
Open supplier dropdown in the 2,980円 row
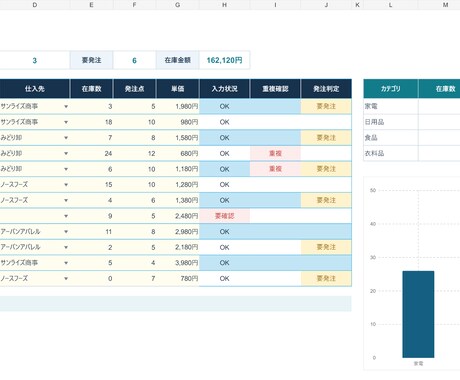[x=66, y=232]
